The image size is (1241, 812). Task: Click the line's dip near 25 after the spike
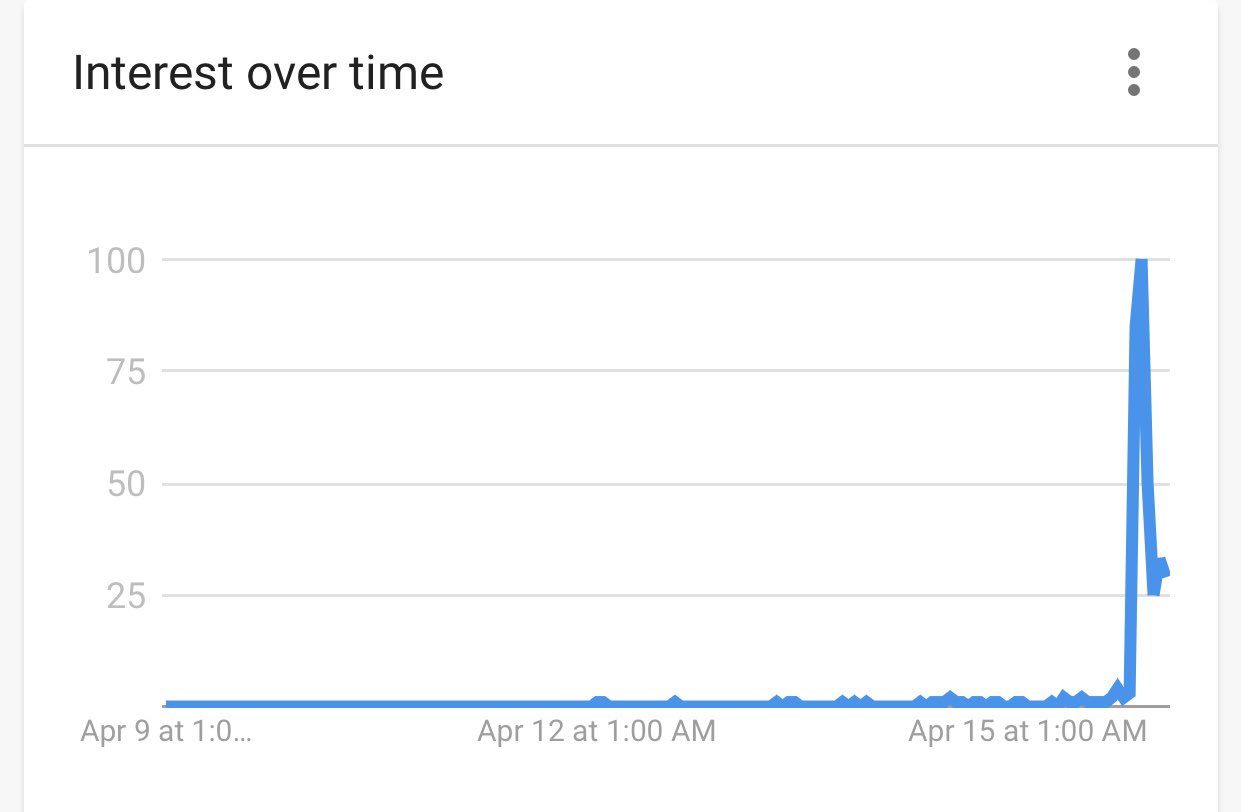coord(1154,590)
